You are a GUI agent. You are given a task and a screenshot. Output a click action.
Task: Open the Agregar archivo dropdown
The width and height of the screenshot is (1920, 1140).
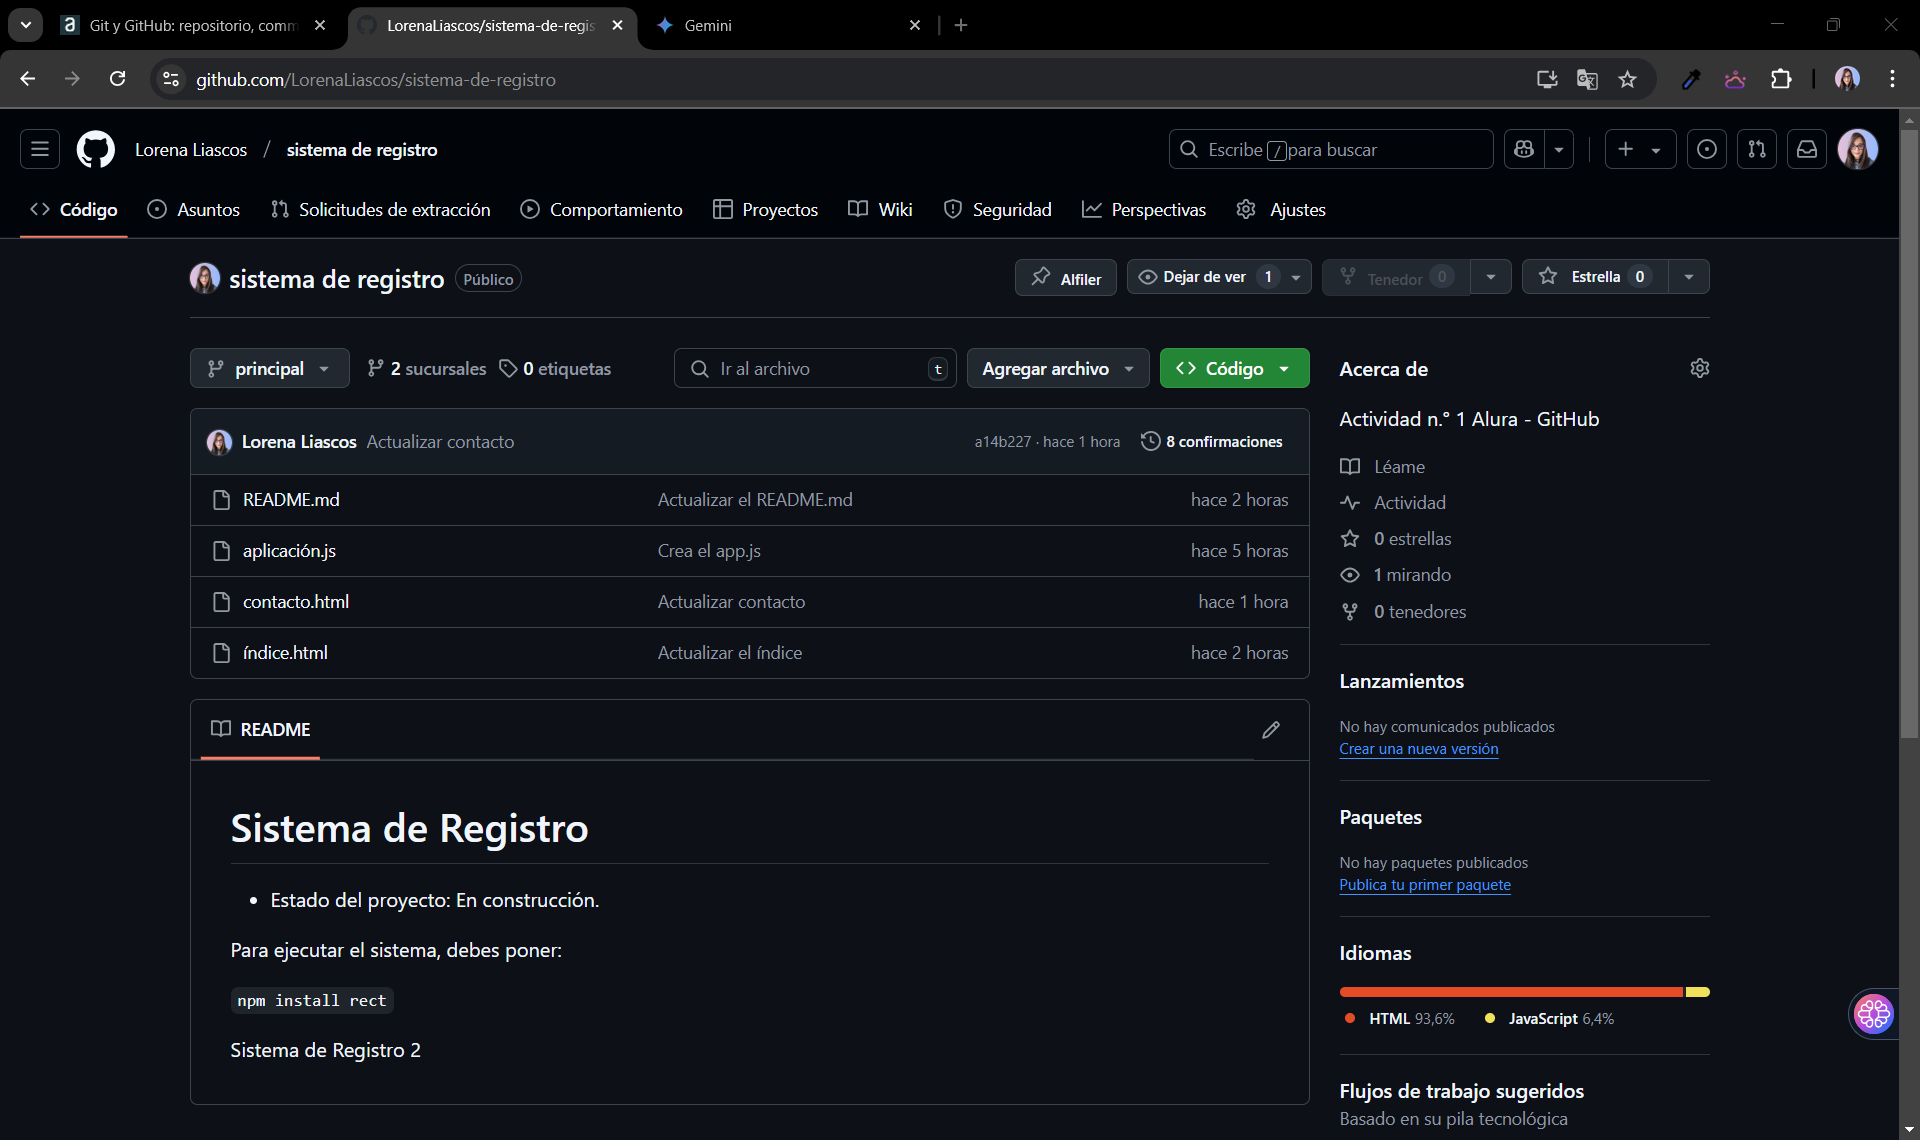1058,368
